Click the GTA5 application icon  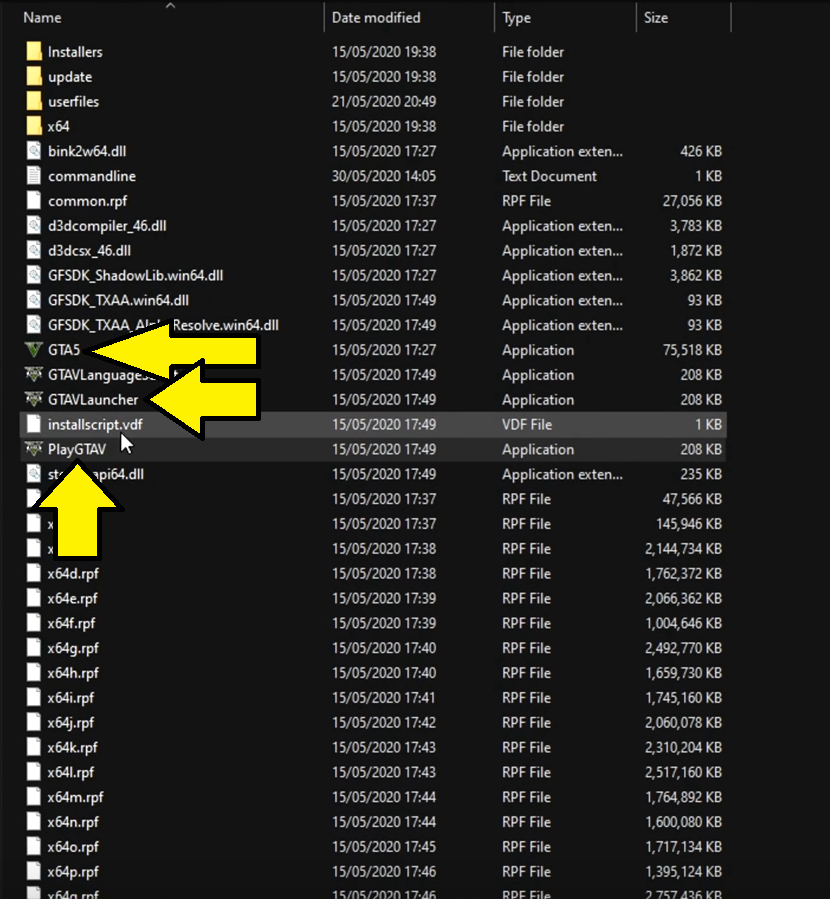coord(34,350)
